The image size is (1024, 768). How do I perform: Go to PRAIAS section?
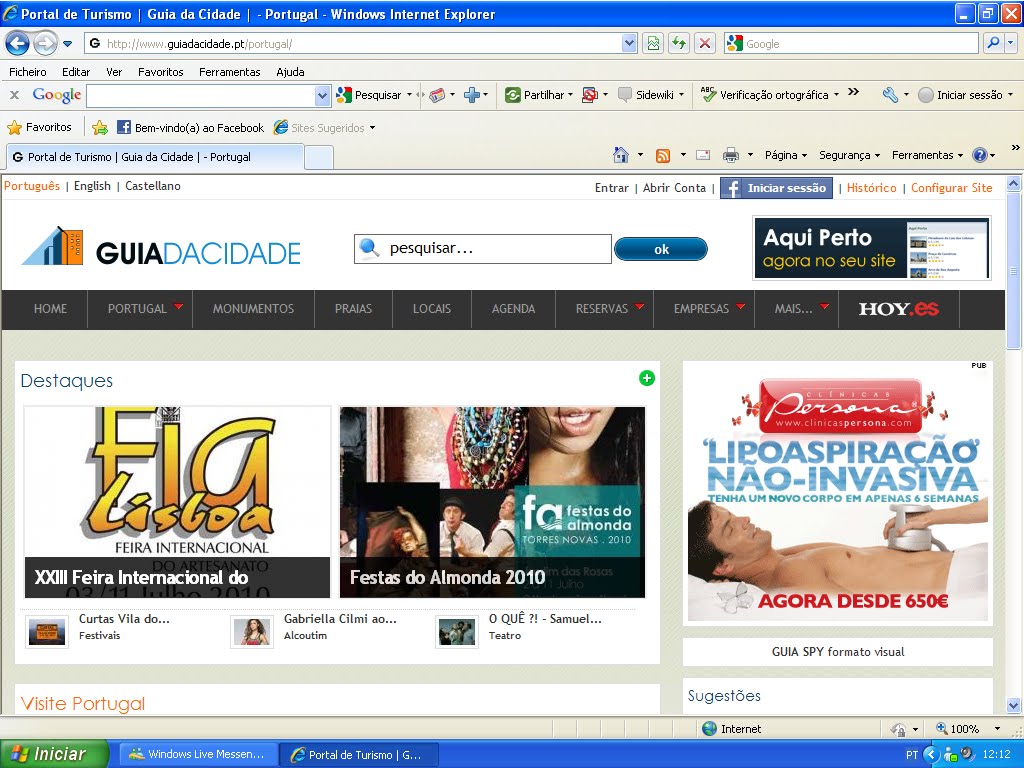(x=353, y=308)
